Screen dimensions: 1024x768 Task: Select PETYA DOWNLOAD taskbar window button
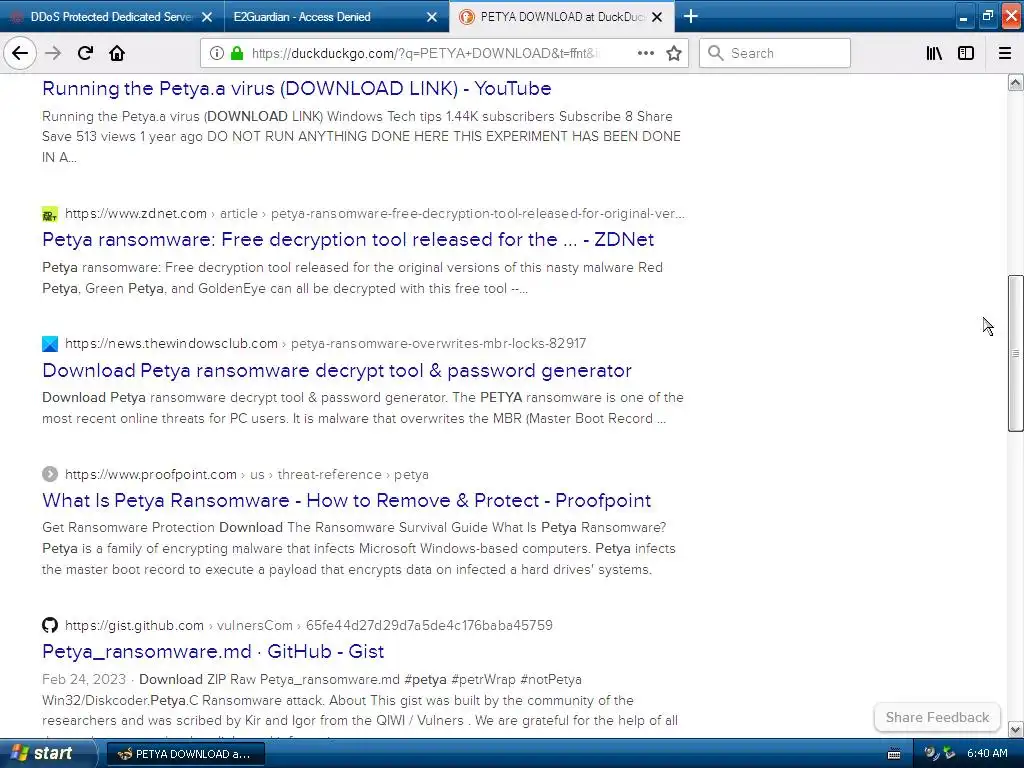pyautogui.click(x=185, y=754)
